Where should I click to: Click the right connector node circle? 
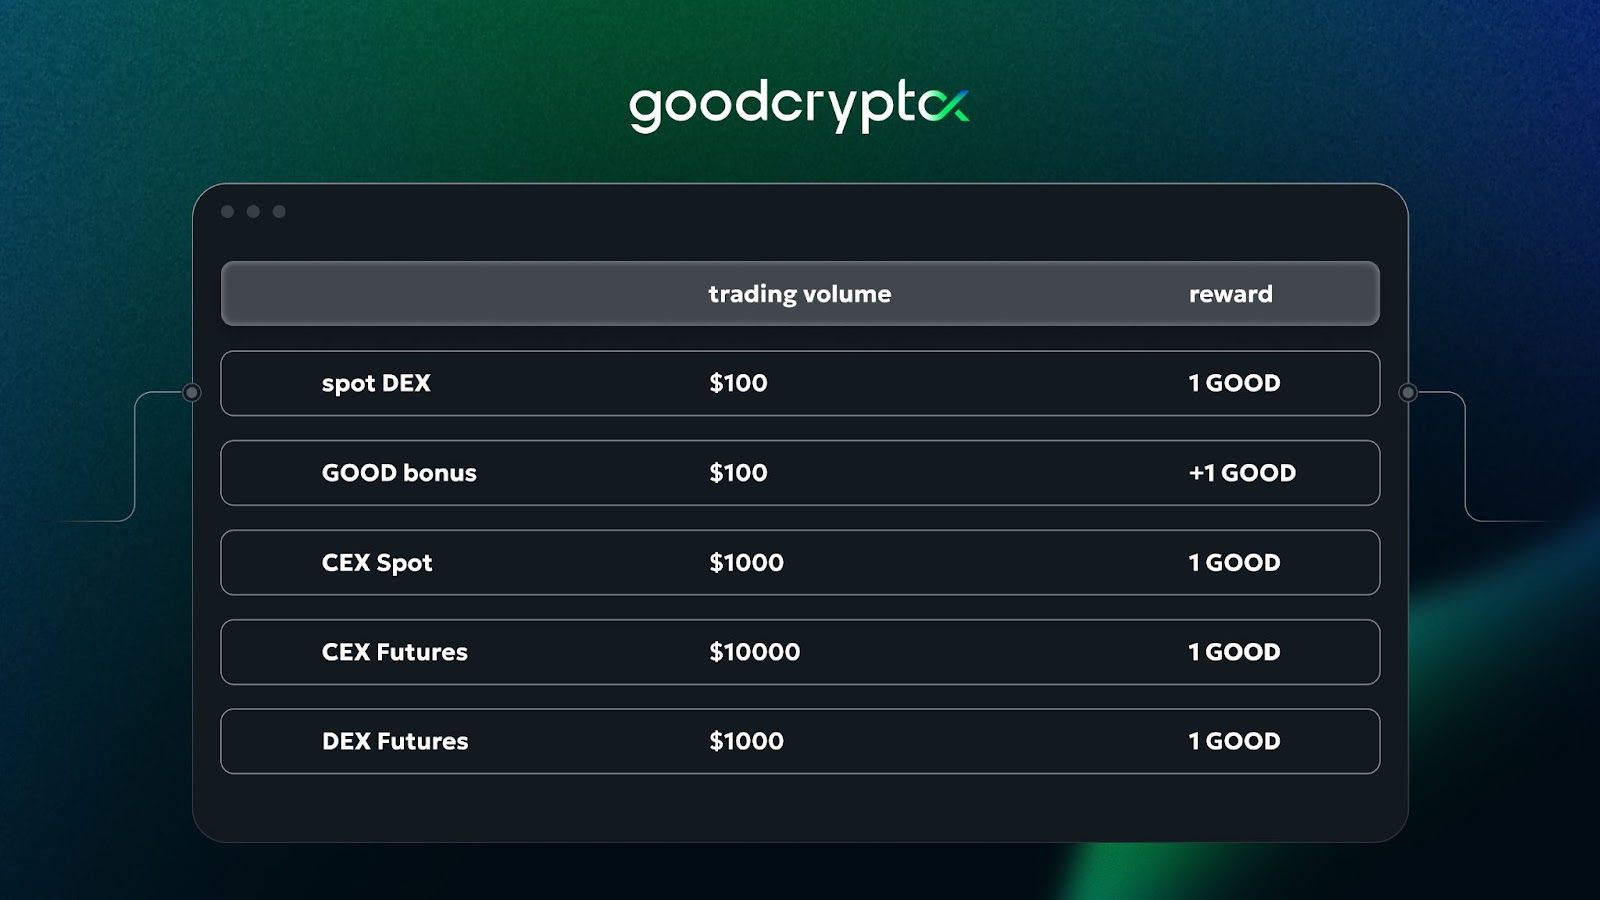click(1408, 393)
